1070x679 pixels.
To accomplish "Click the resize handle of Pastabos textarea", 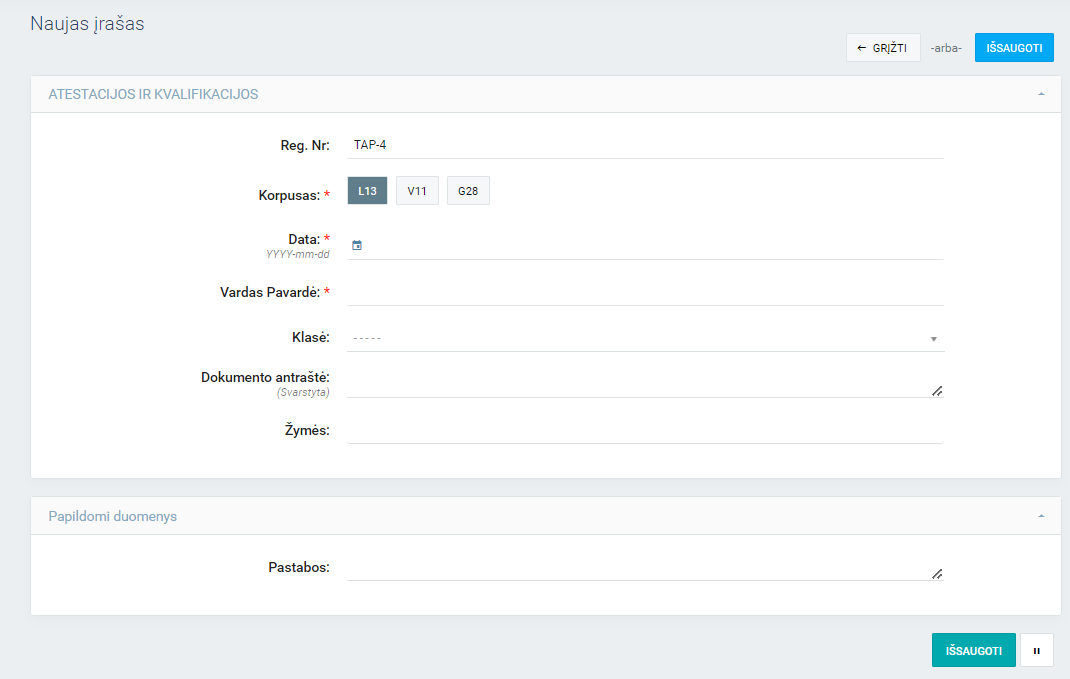I will [x=937, y=574].
